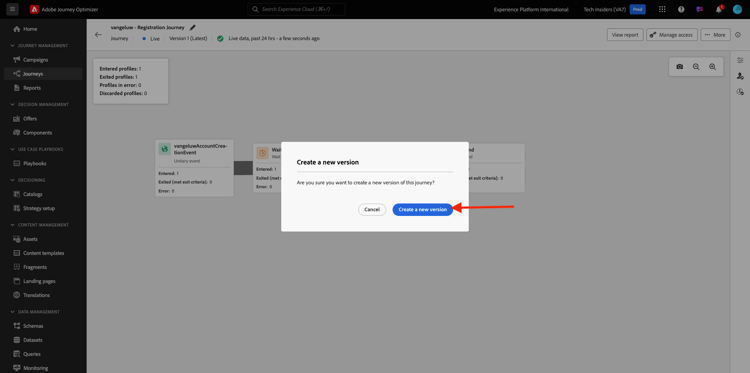Confirm with Create a new version button
The image size is (750, 373).
(422, 209)
